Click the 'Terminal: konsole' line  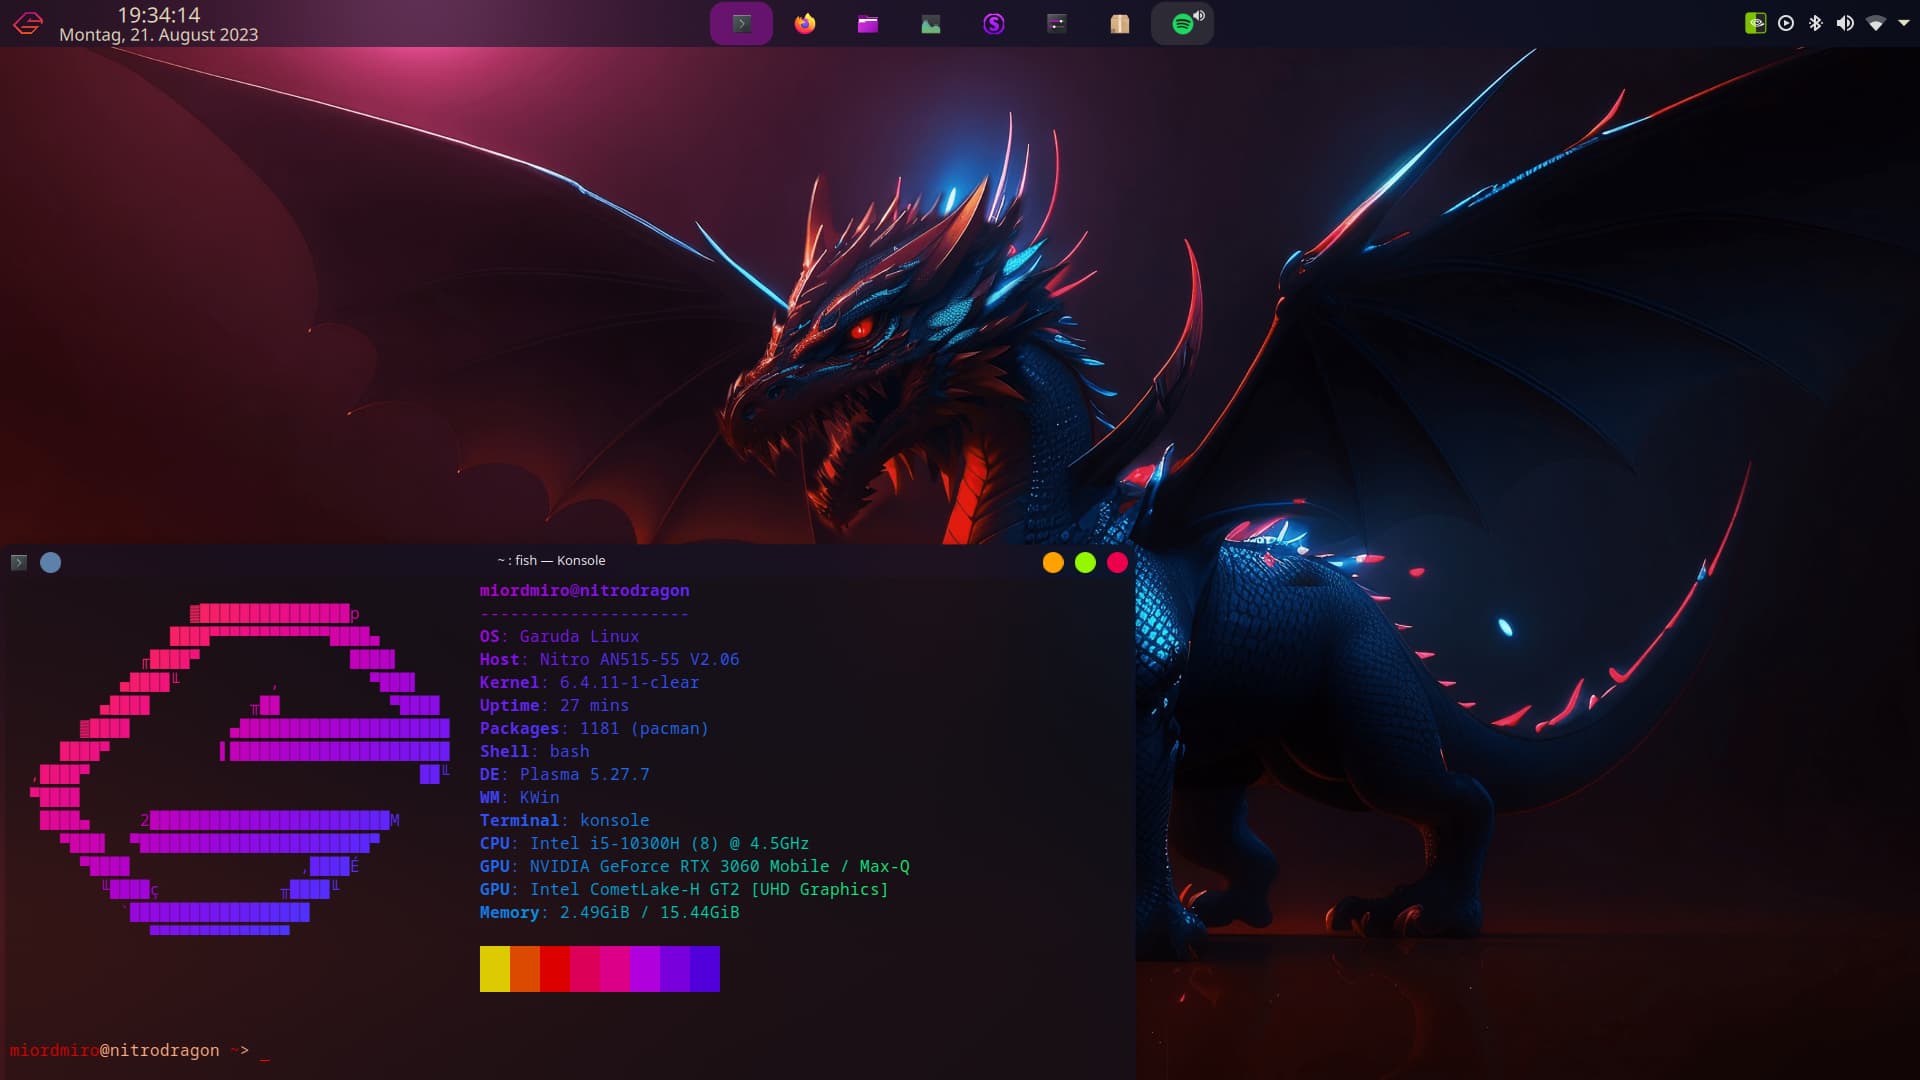point(564,821)
